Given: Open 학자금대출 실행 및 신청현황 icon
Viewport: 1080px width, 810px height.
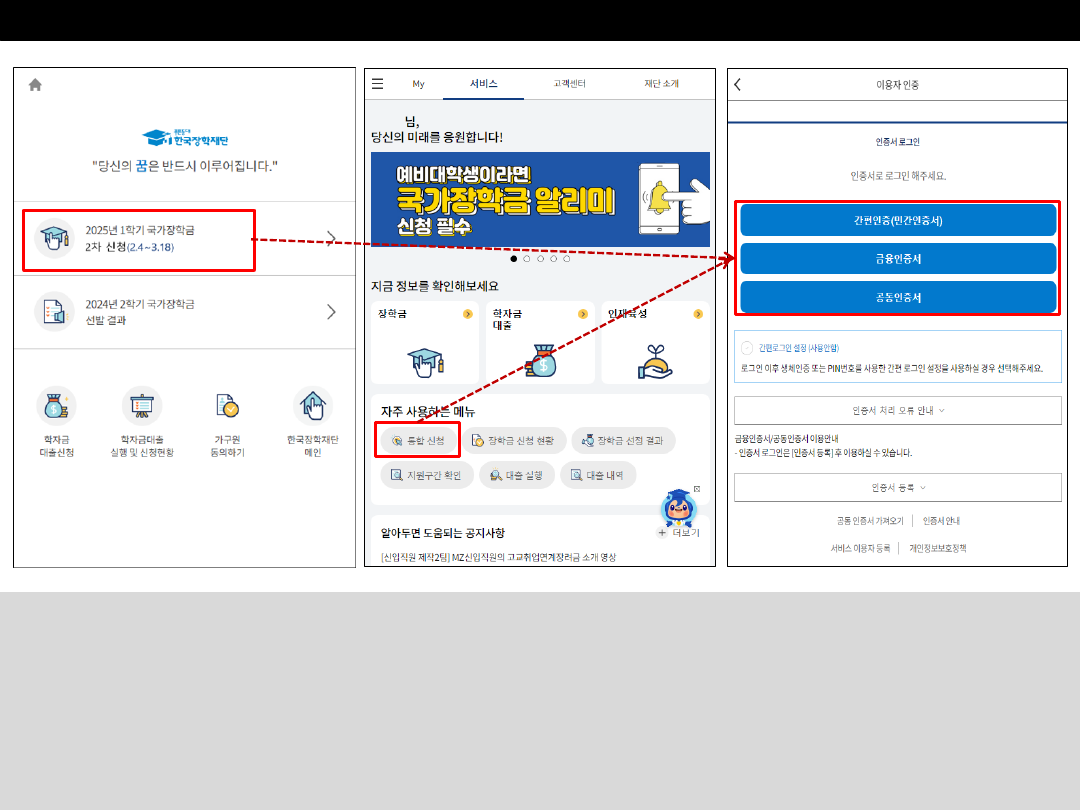Looking at the screenshot, I should tap(141, 406).
